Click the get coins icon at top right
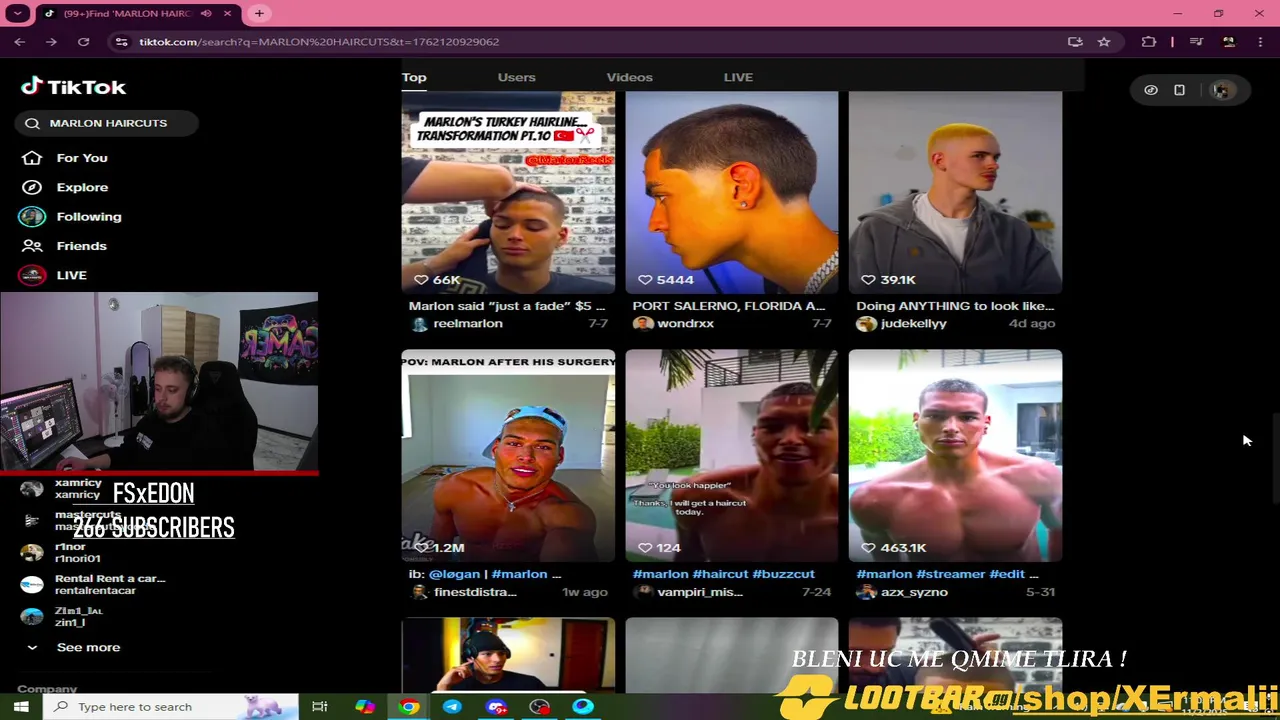This screenshot has width=1280, height=720. coord(1151,90)
